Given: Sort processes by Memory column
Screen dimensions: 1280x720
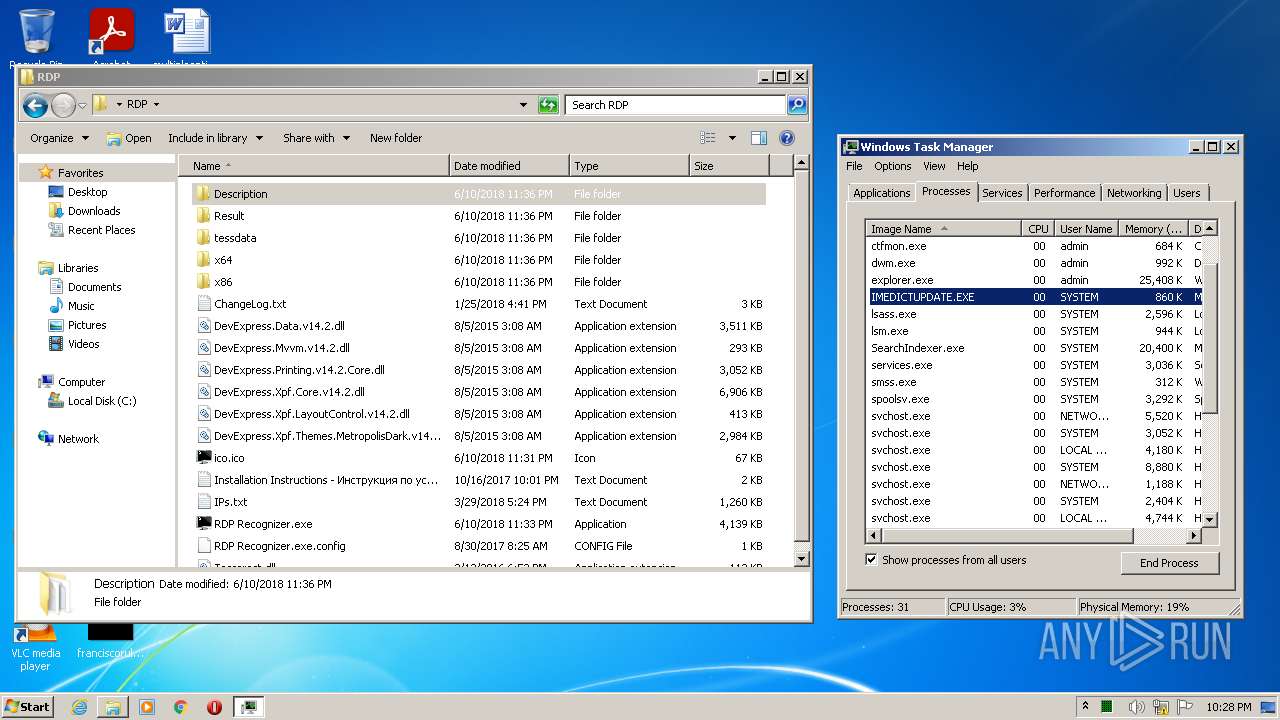Looking at the screenshot, I should pyautogui.click(x=1155, y=229).
